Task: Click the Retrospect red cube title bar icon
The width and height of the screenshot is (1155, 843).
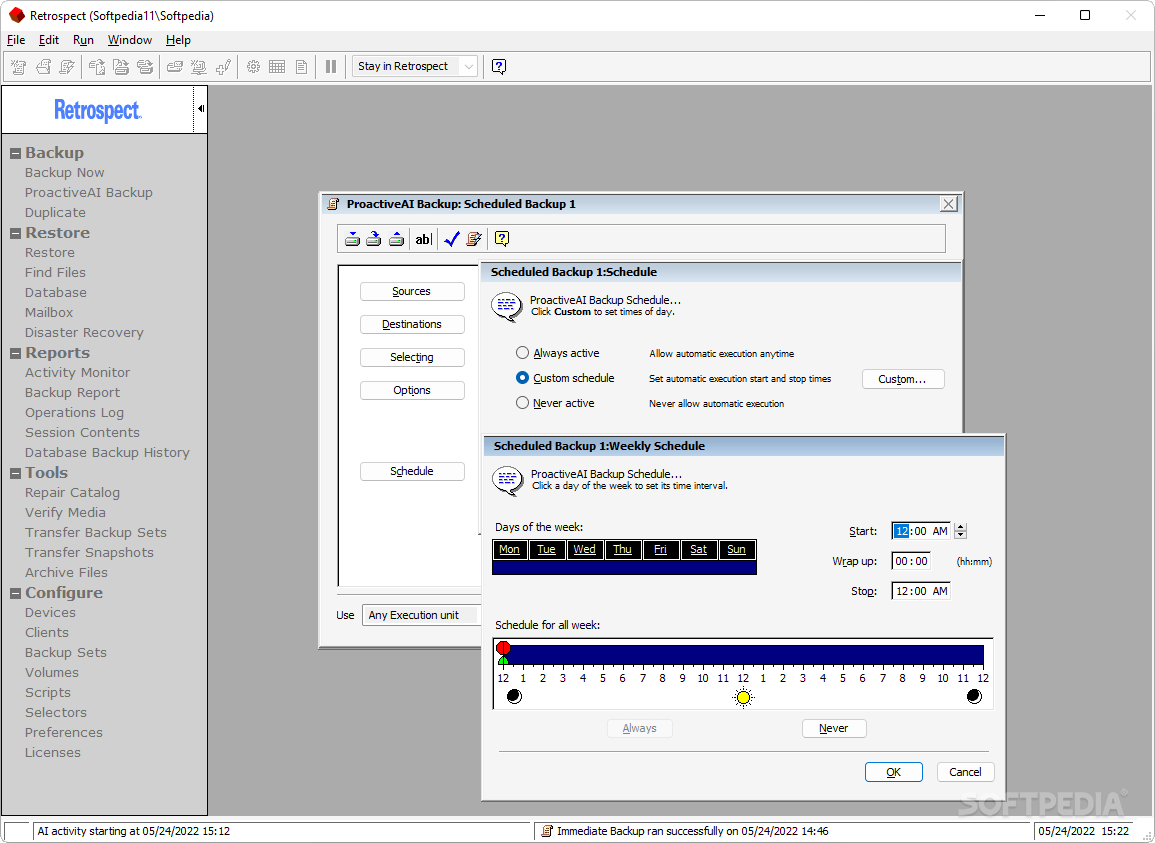Action: 16,15
